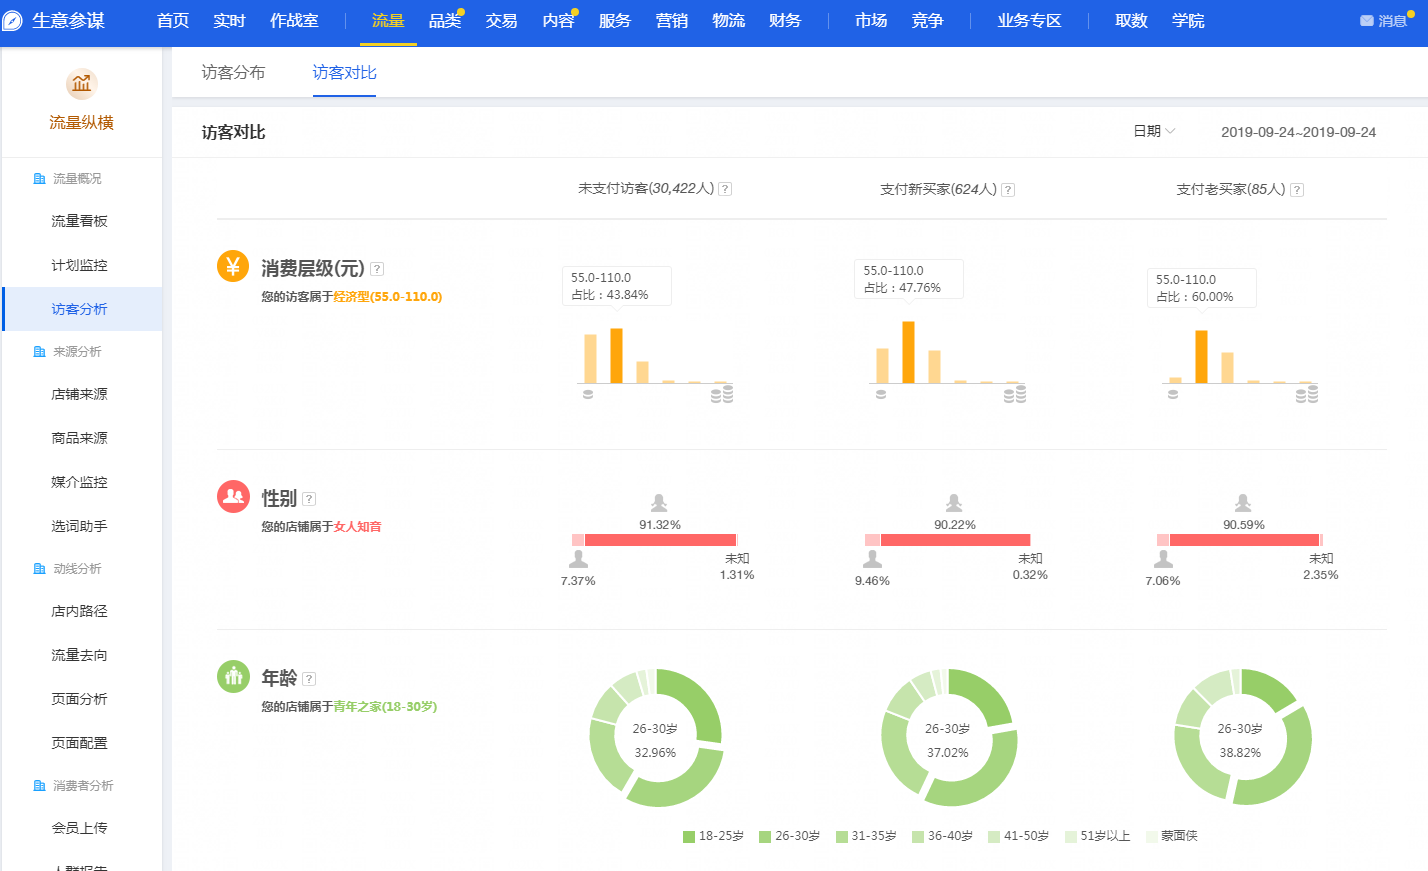Click highlighted bar in 支付新买家 chart

[908, 352]
